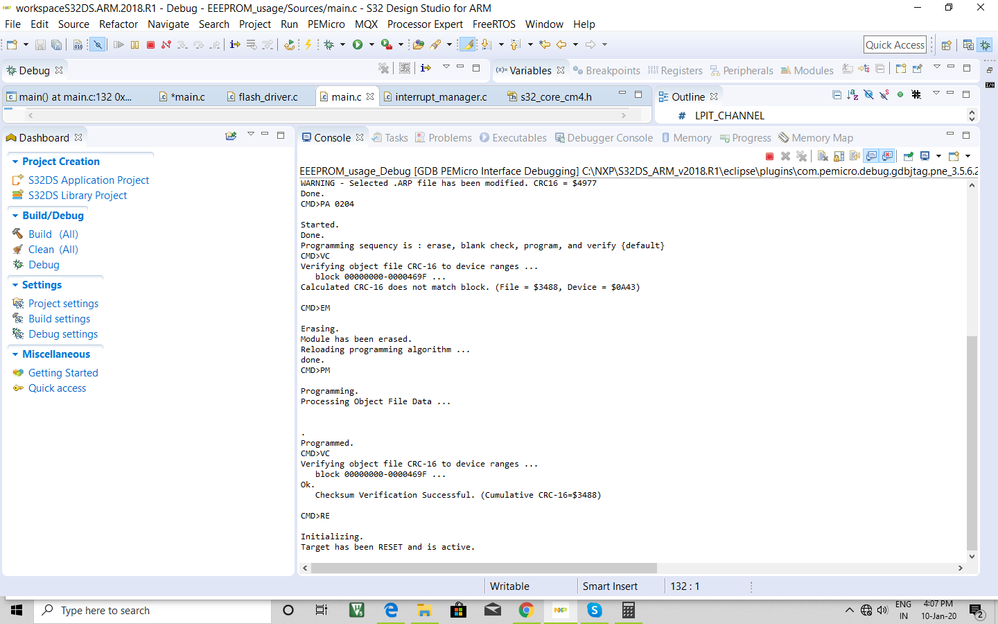Click the Back navigation arrow icon
998x624 pixels.
(561, 45)
